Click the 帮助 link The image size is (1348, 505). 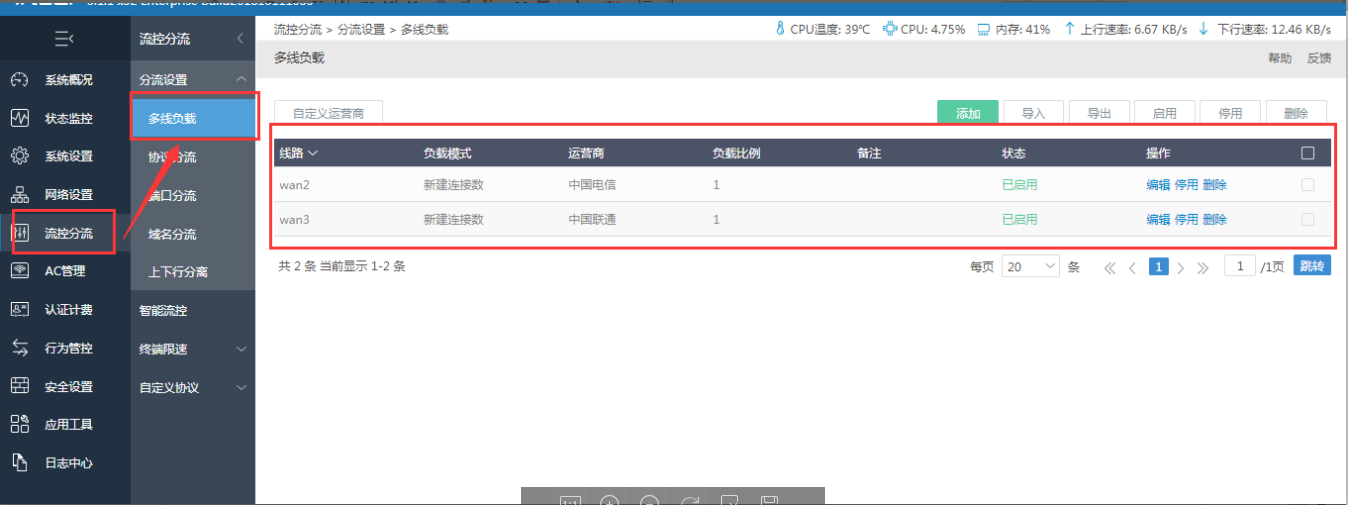[1280, 58]
